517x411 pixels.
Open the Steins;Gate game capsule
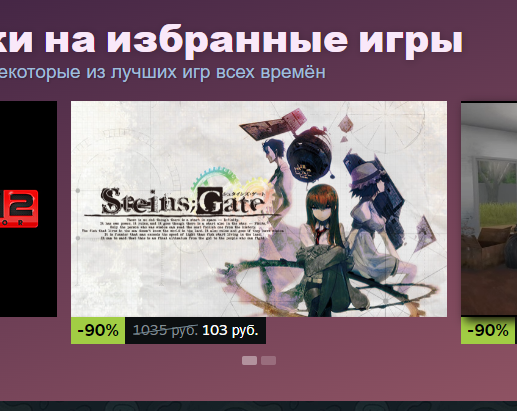pos(259,209)
